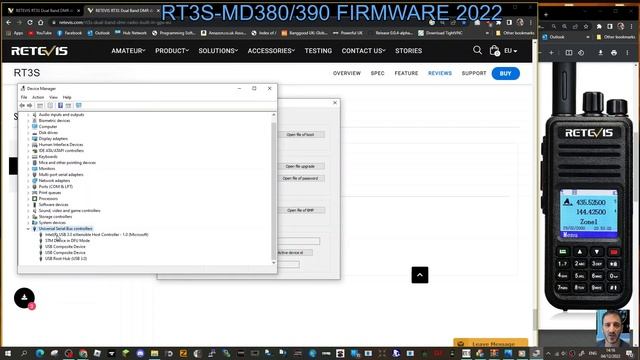
Task: Click the FEATURE link on RT3S page
Action: pos(406,73)
